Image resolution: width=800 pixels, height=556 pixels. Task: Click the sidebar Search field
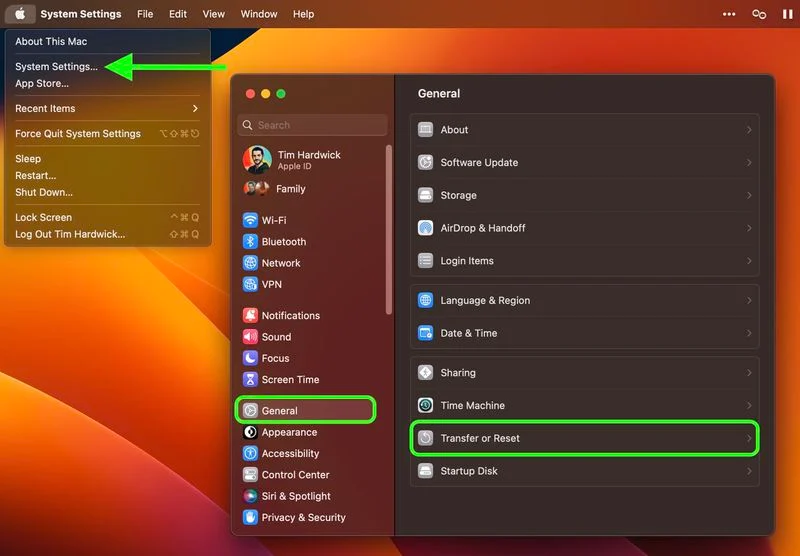[x=312, y=125]
